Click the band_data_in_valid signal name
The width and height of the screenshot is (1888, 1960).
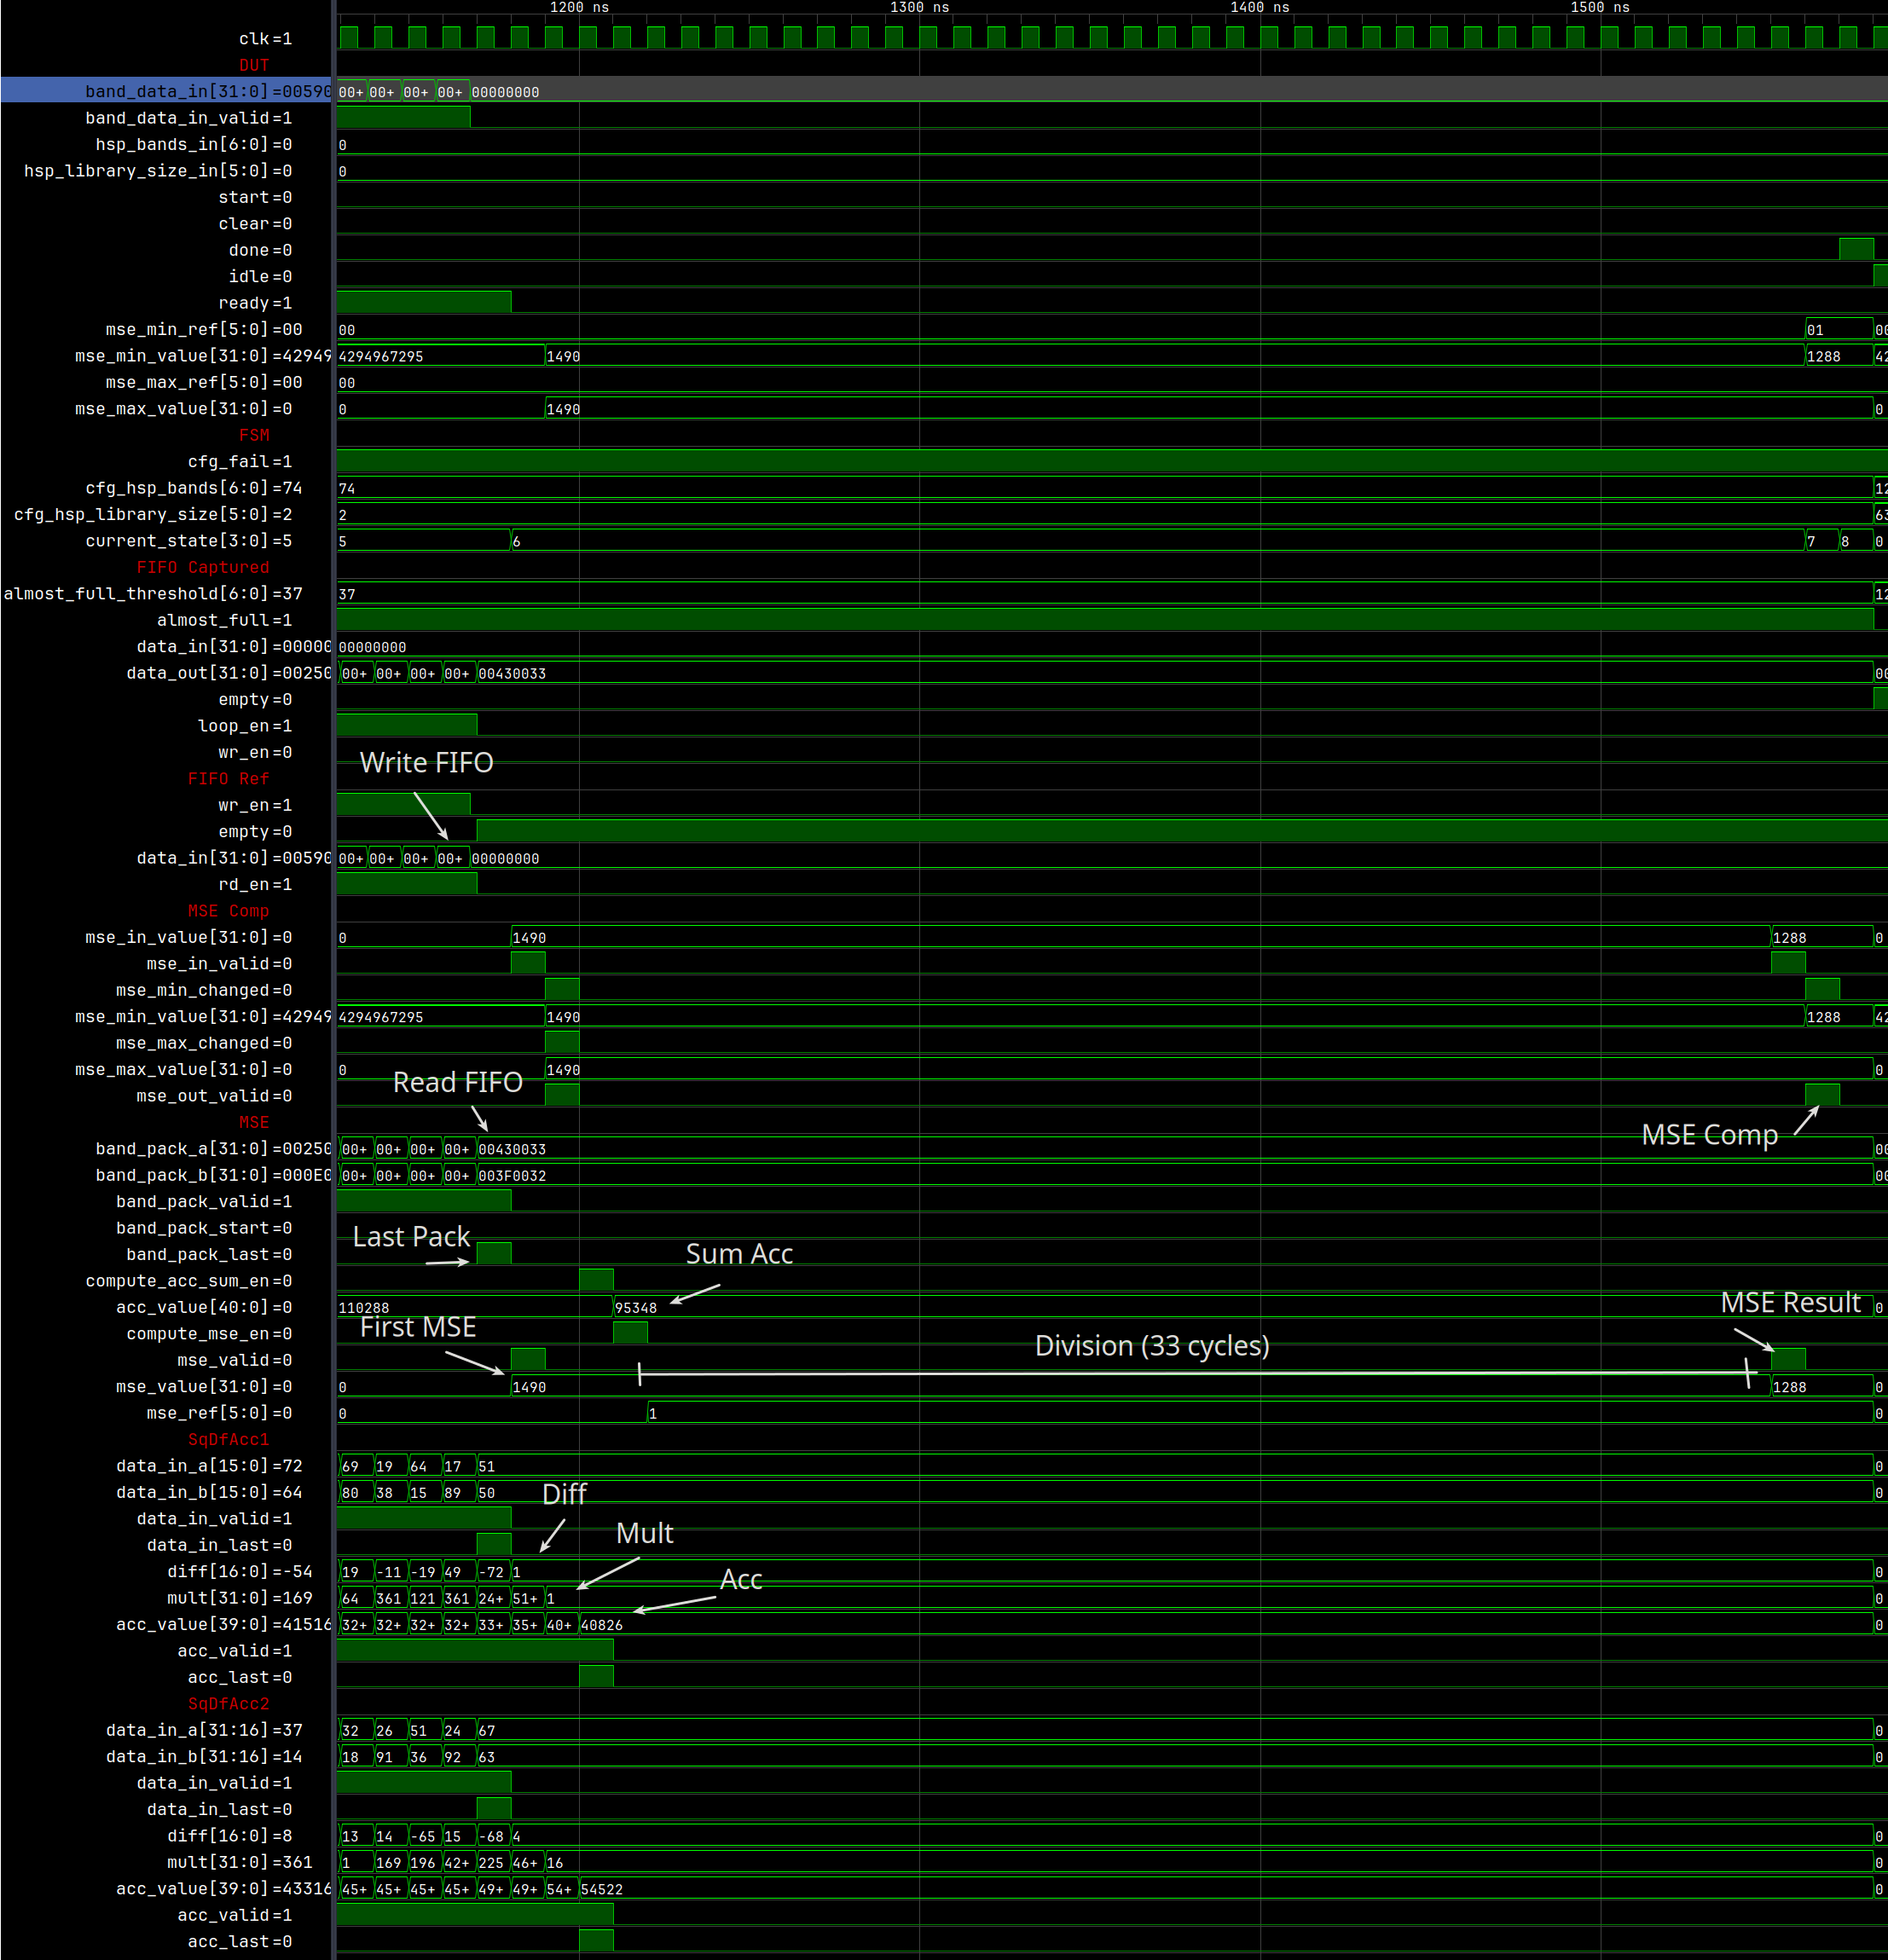(188, 118)
